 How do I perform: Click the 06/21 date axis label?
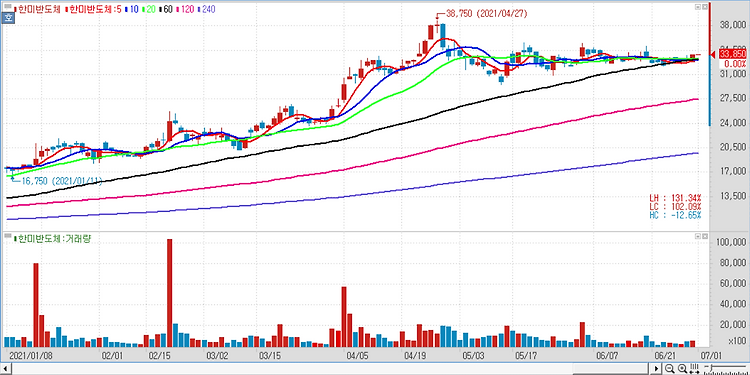[664, 355]
